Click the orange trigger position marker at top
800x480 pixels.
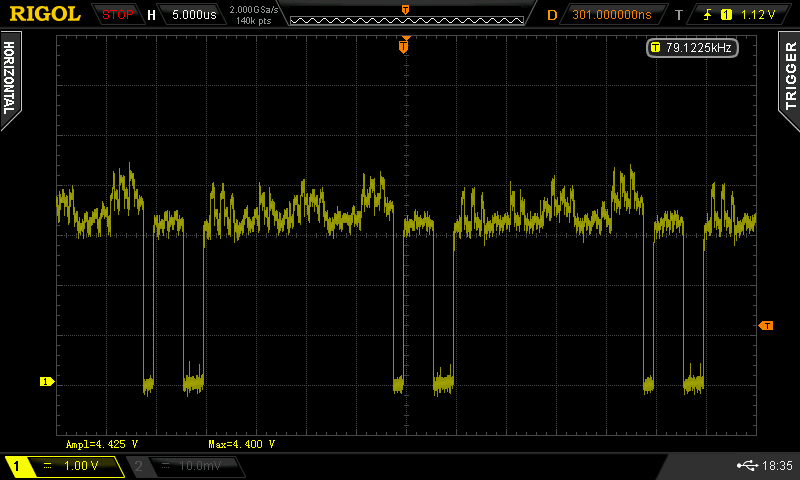404,46
